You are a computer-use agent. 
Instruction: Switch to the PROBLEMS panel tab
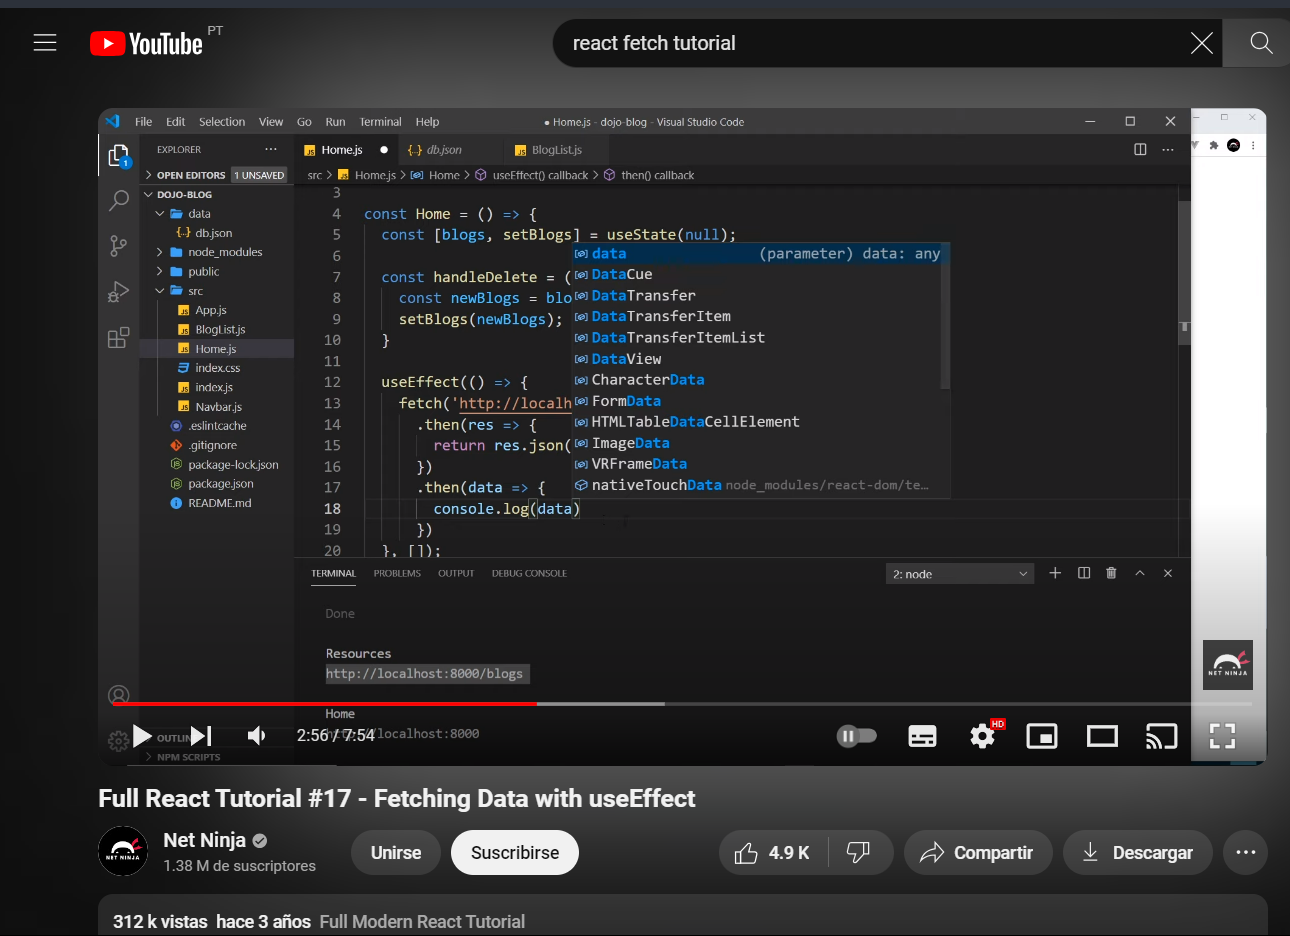[x=397, y=574]
